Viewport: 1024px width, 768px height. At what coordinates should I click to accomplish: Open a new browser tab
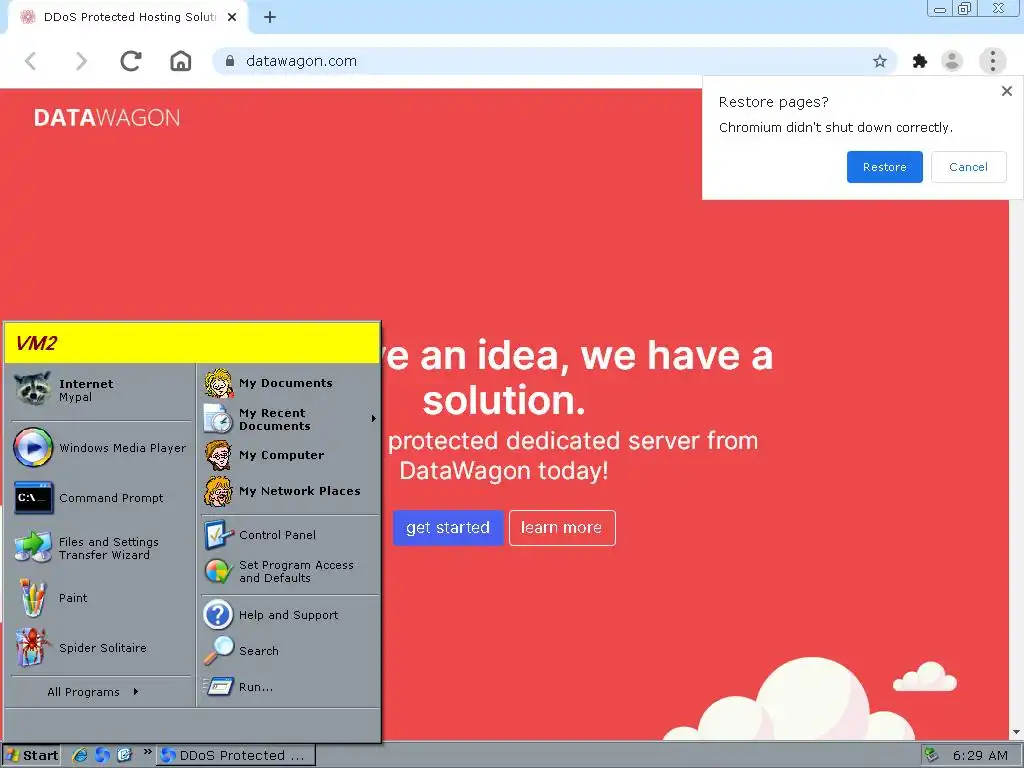[x=270, y=18]
